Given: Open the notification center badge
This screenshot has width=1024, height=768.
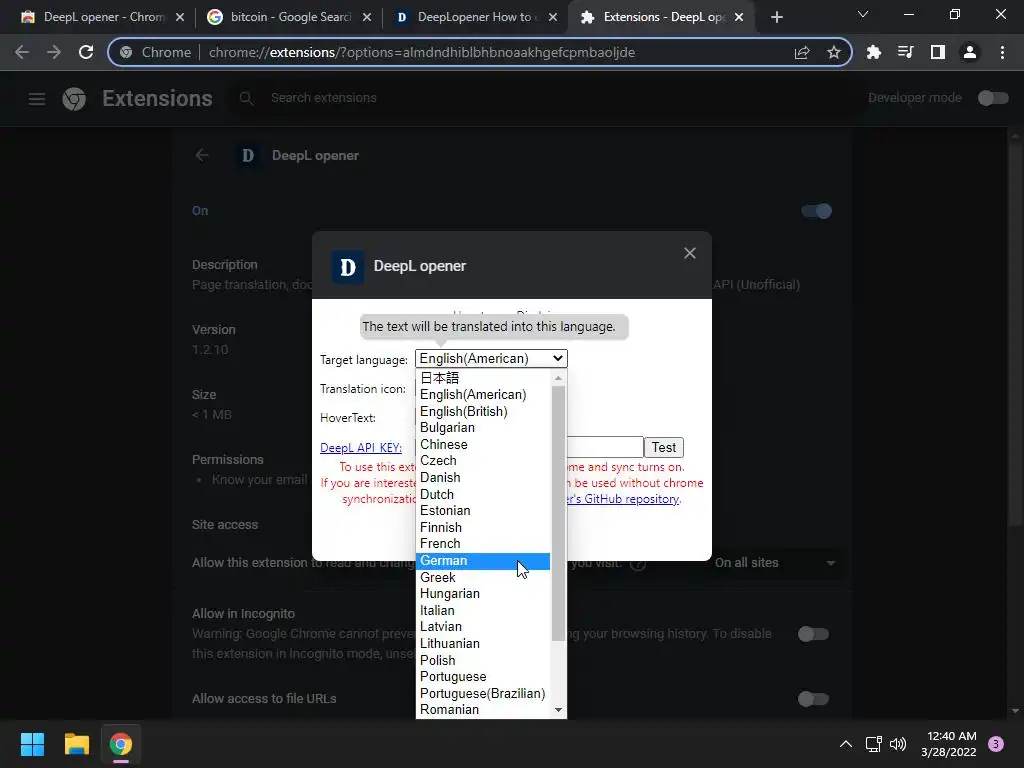Looking at the screenshot, I should click(x=996, y=744).
